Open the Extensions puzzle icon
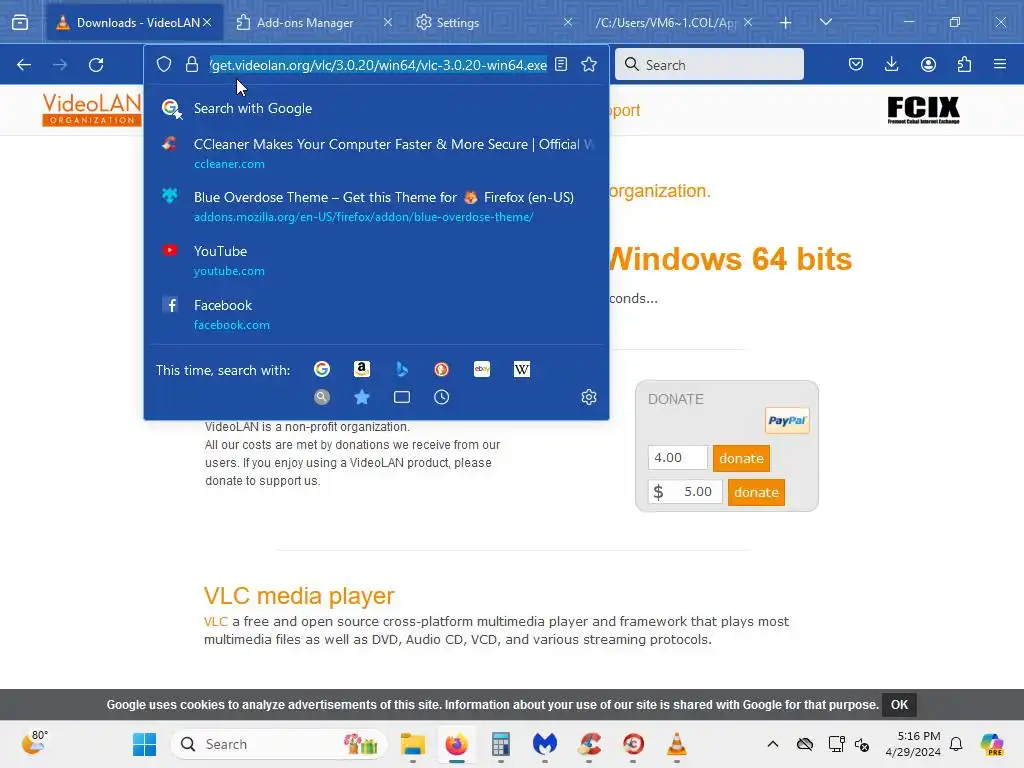Viewport: 1024px width, 768px height. 964,64
